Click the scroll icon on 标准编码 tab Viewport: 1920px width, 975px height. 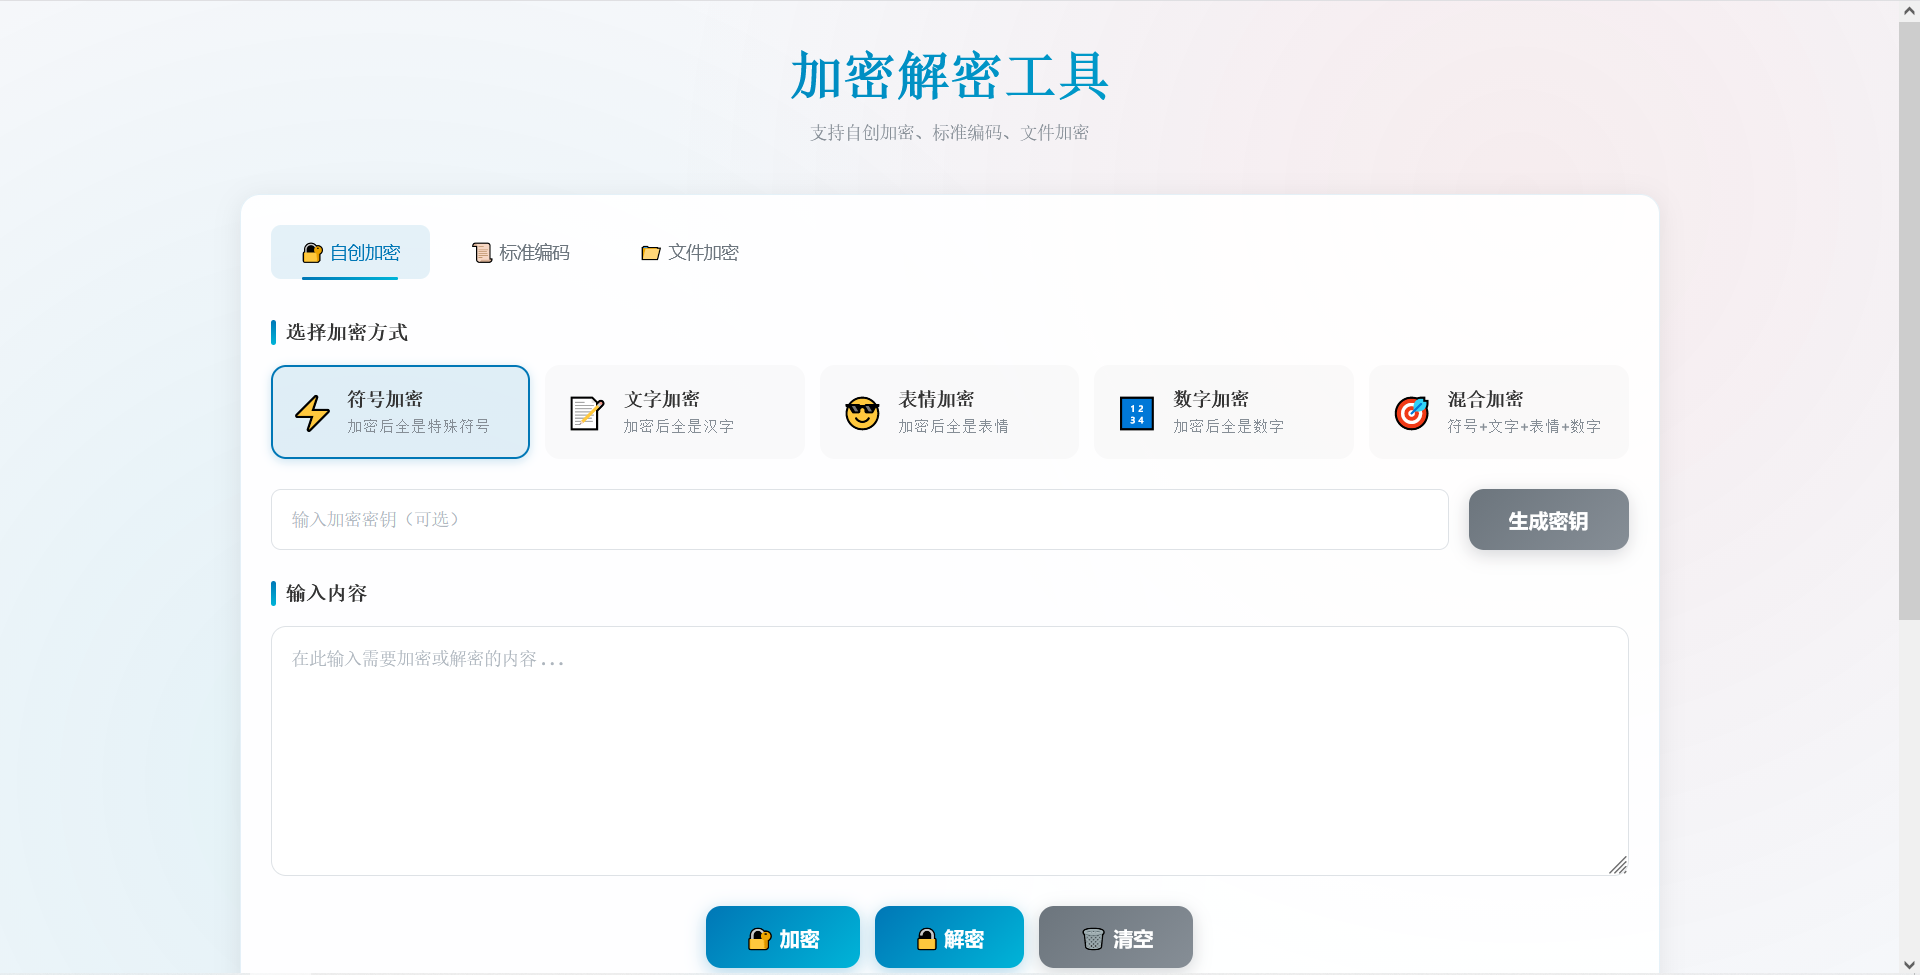482,253
